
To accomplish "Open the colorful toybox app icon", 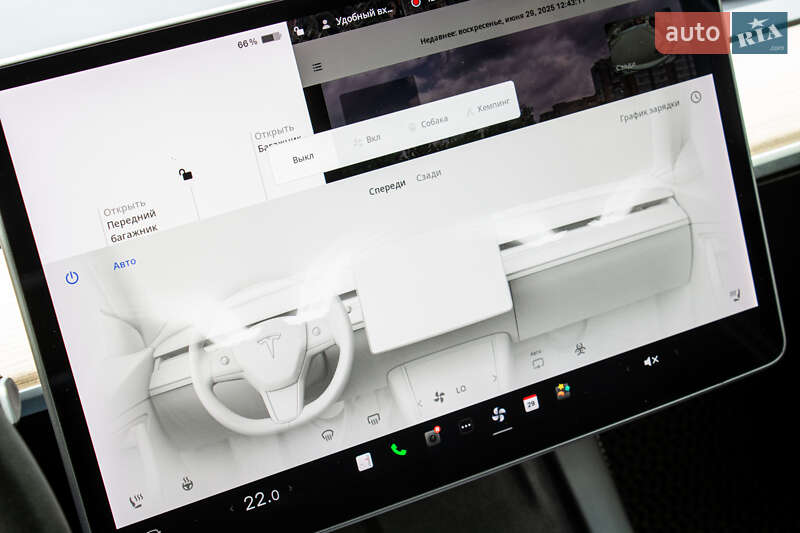I will 564,391.
